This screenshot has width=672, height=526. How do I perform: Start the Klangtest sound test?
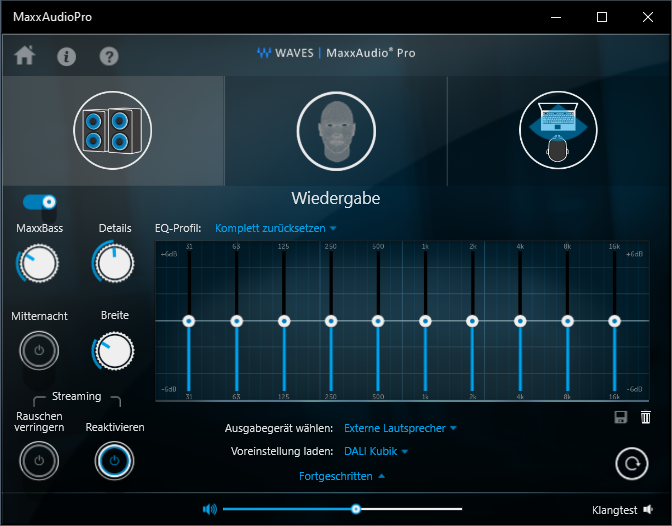(623, 510)
